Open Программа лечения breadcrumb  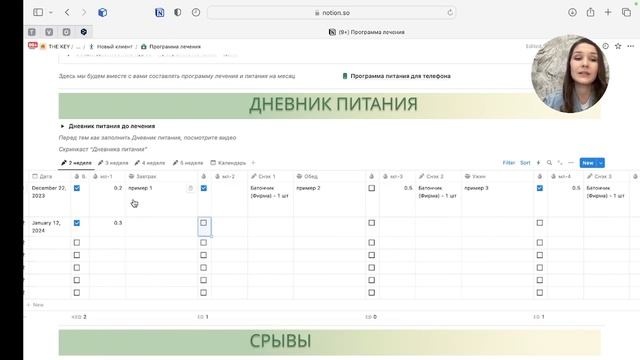click(171, 47)
